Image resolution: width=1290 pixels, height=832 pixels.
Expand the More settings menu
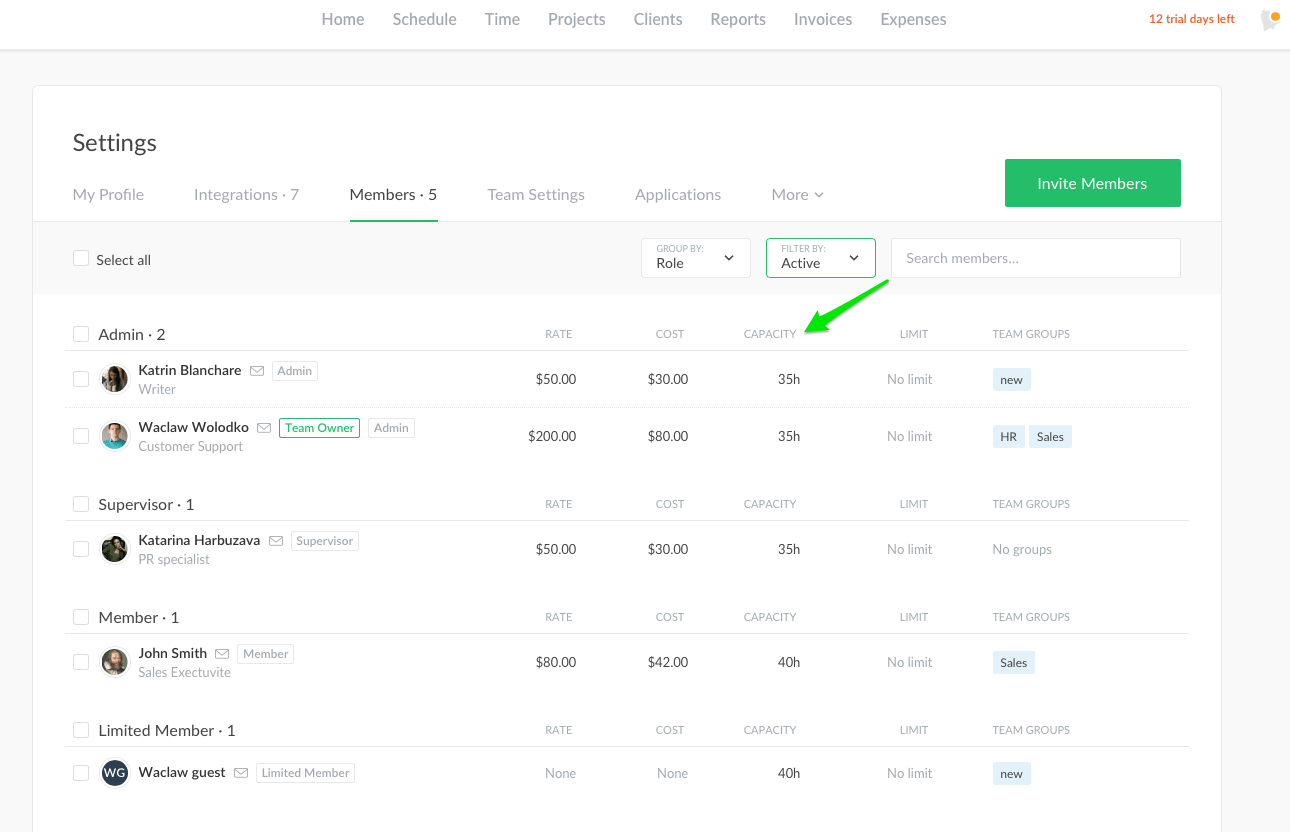[797, 195]
